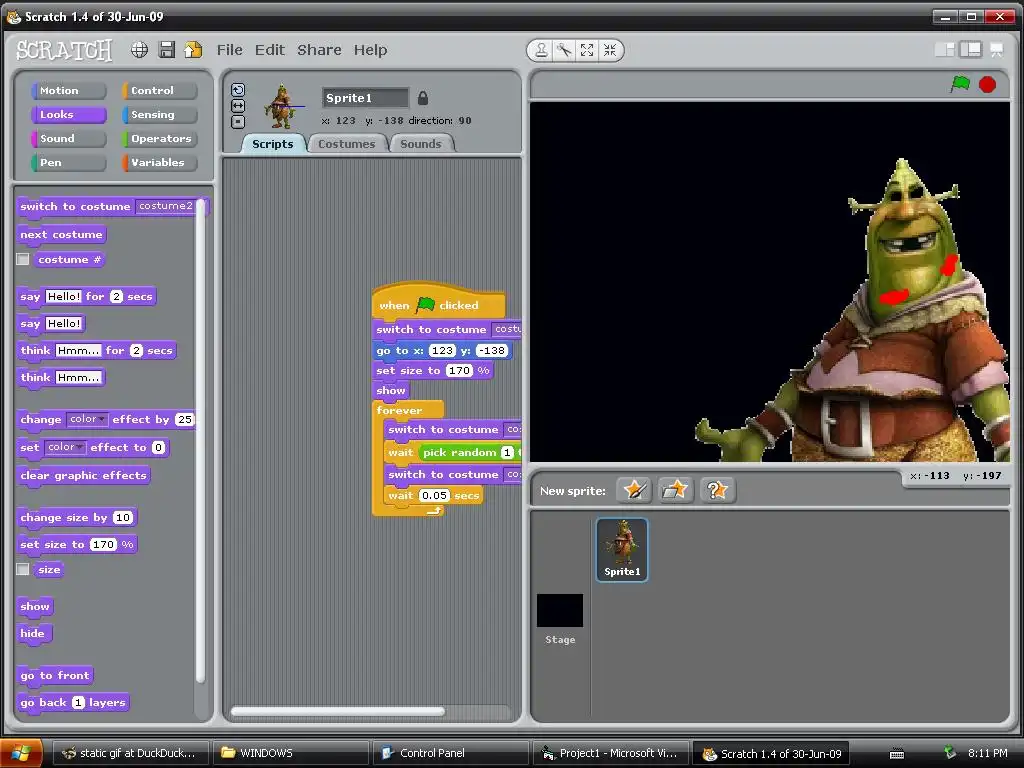The height and width of the screenshot is (768, 1024).
Task: Open the Edit menu
Action: tap(270, 50)
